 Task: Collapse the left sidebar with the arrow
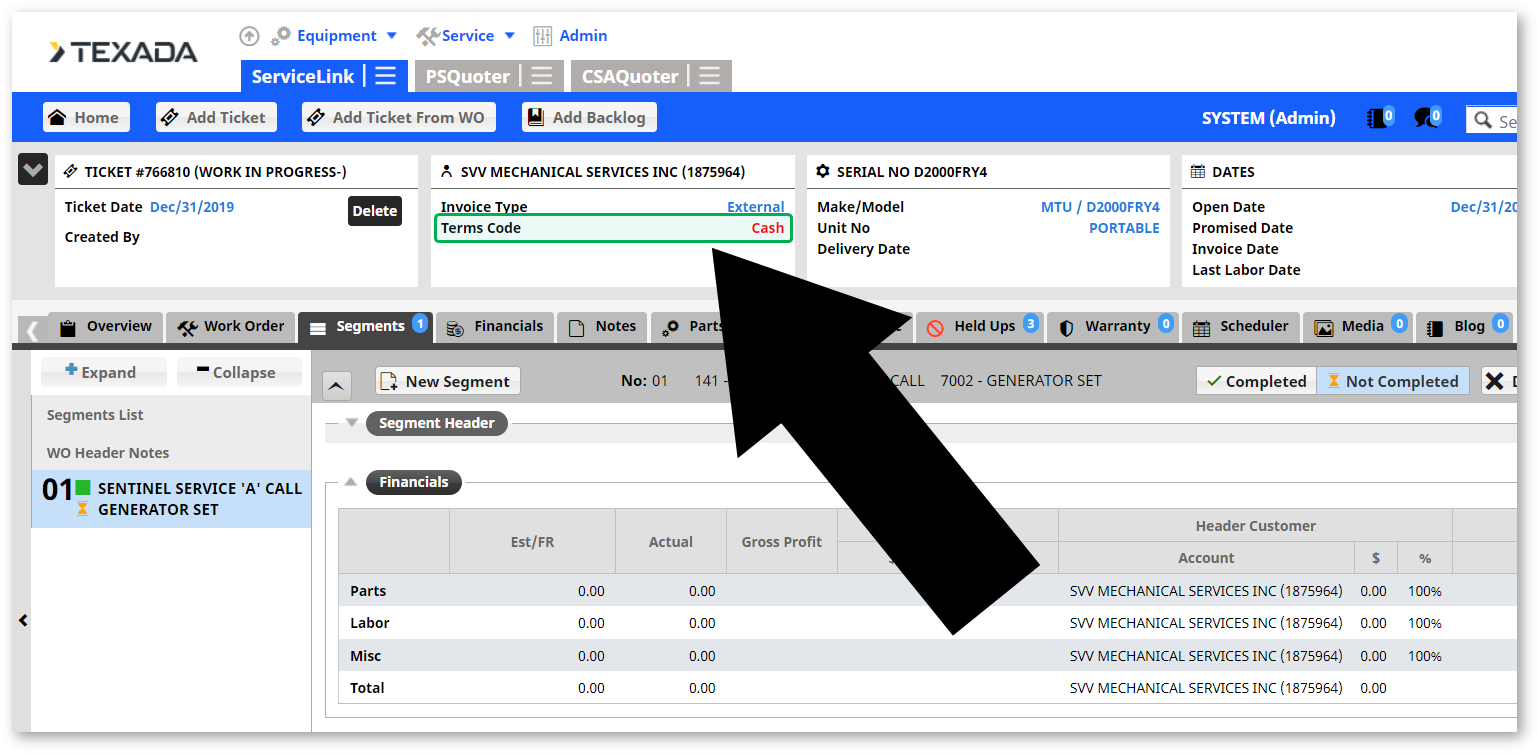tap(23, 621)
